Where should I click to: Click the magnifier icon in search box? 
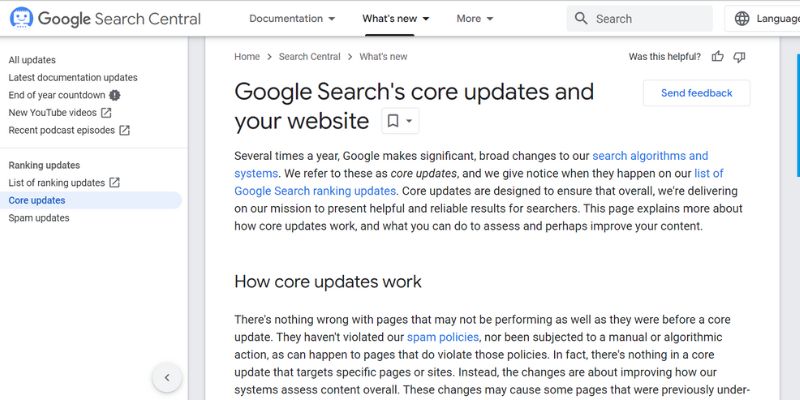581,19
